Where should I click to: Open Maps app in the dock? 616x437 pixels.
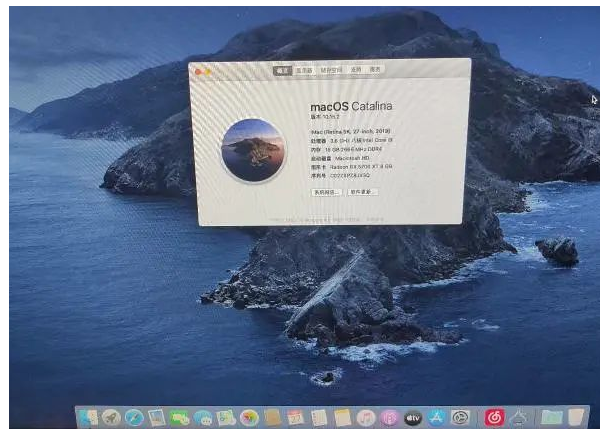pyautogui.click(x=226, y=417)
